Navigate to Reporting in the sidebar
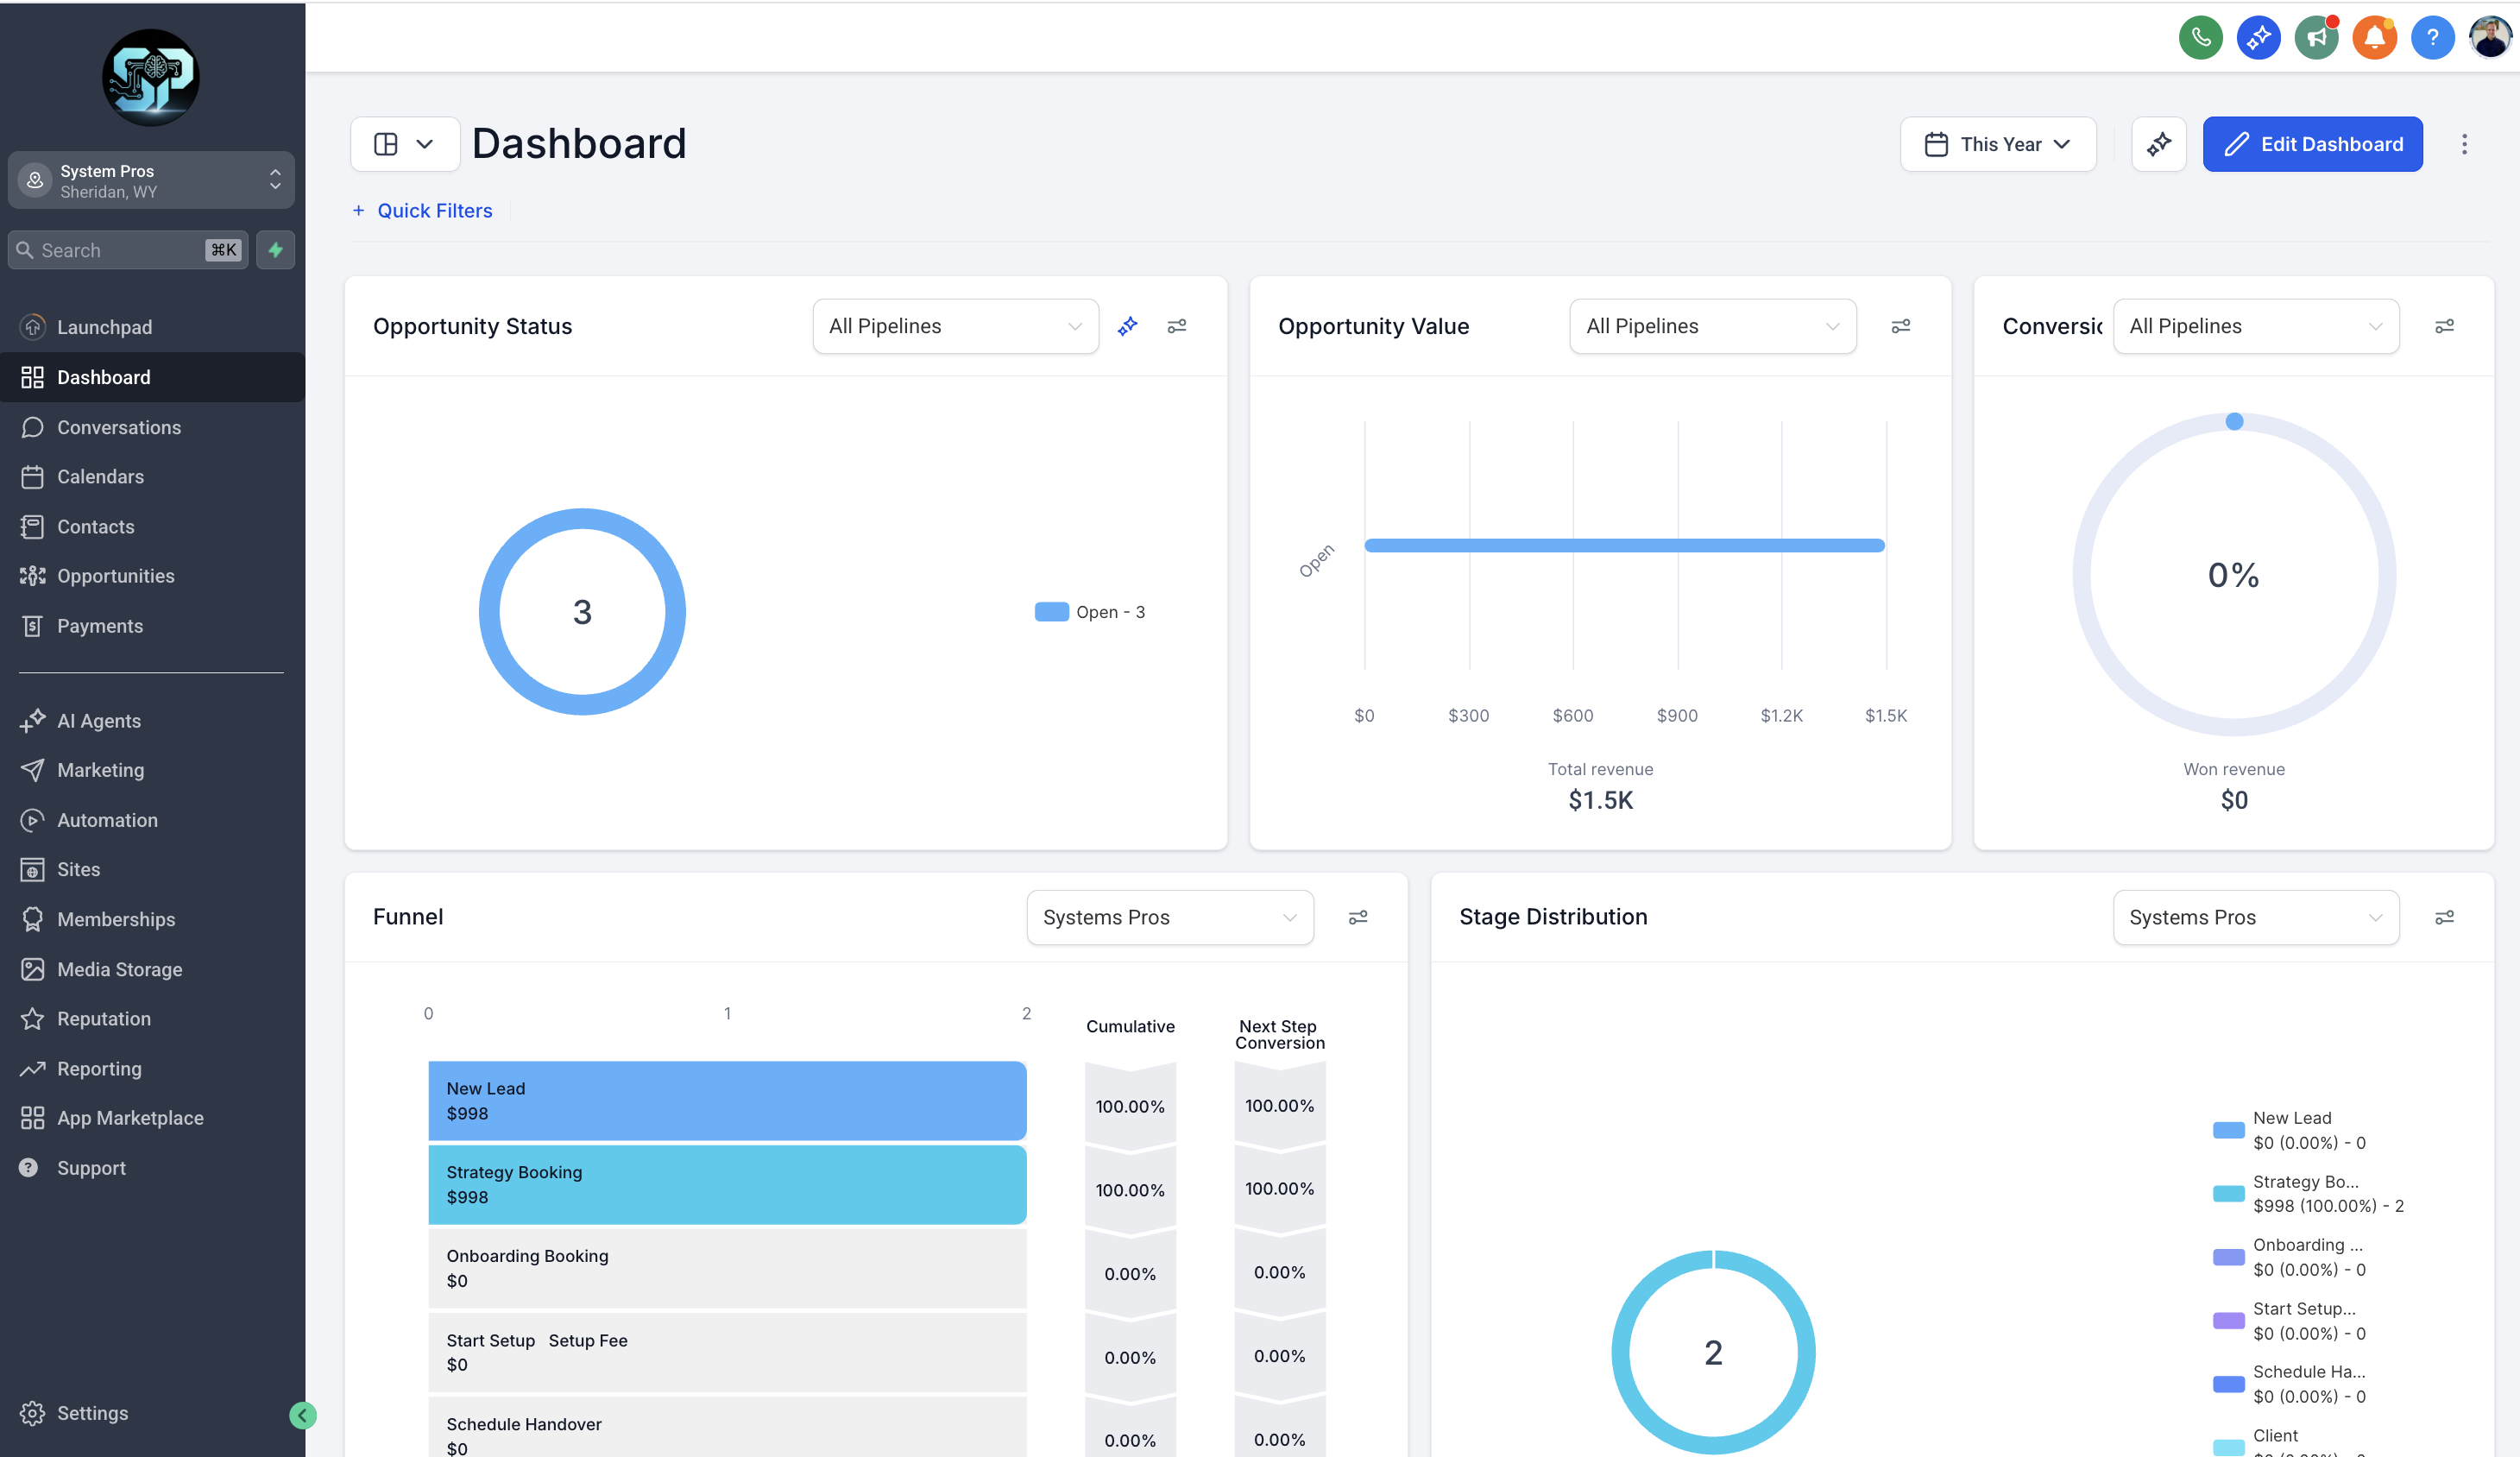The width and height of the screenshot is (2520, 1457). (x=99, y=1068)
